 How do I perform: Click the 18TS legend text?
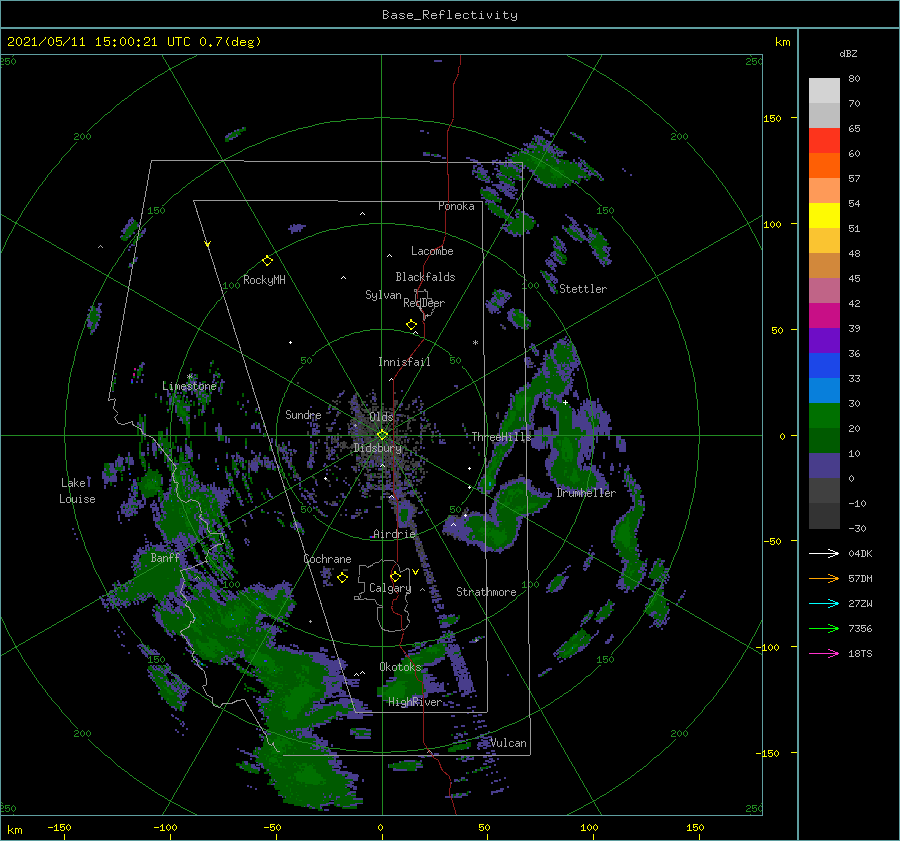click(860, 654)
